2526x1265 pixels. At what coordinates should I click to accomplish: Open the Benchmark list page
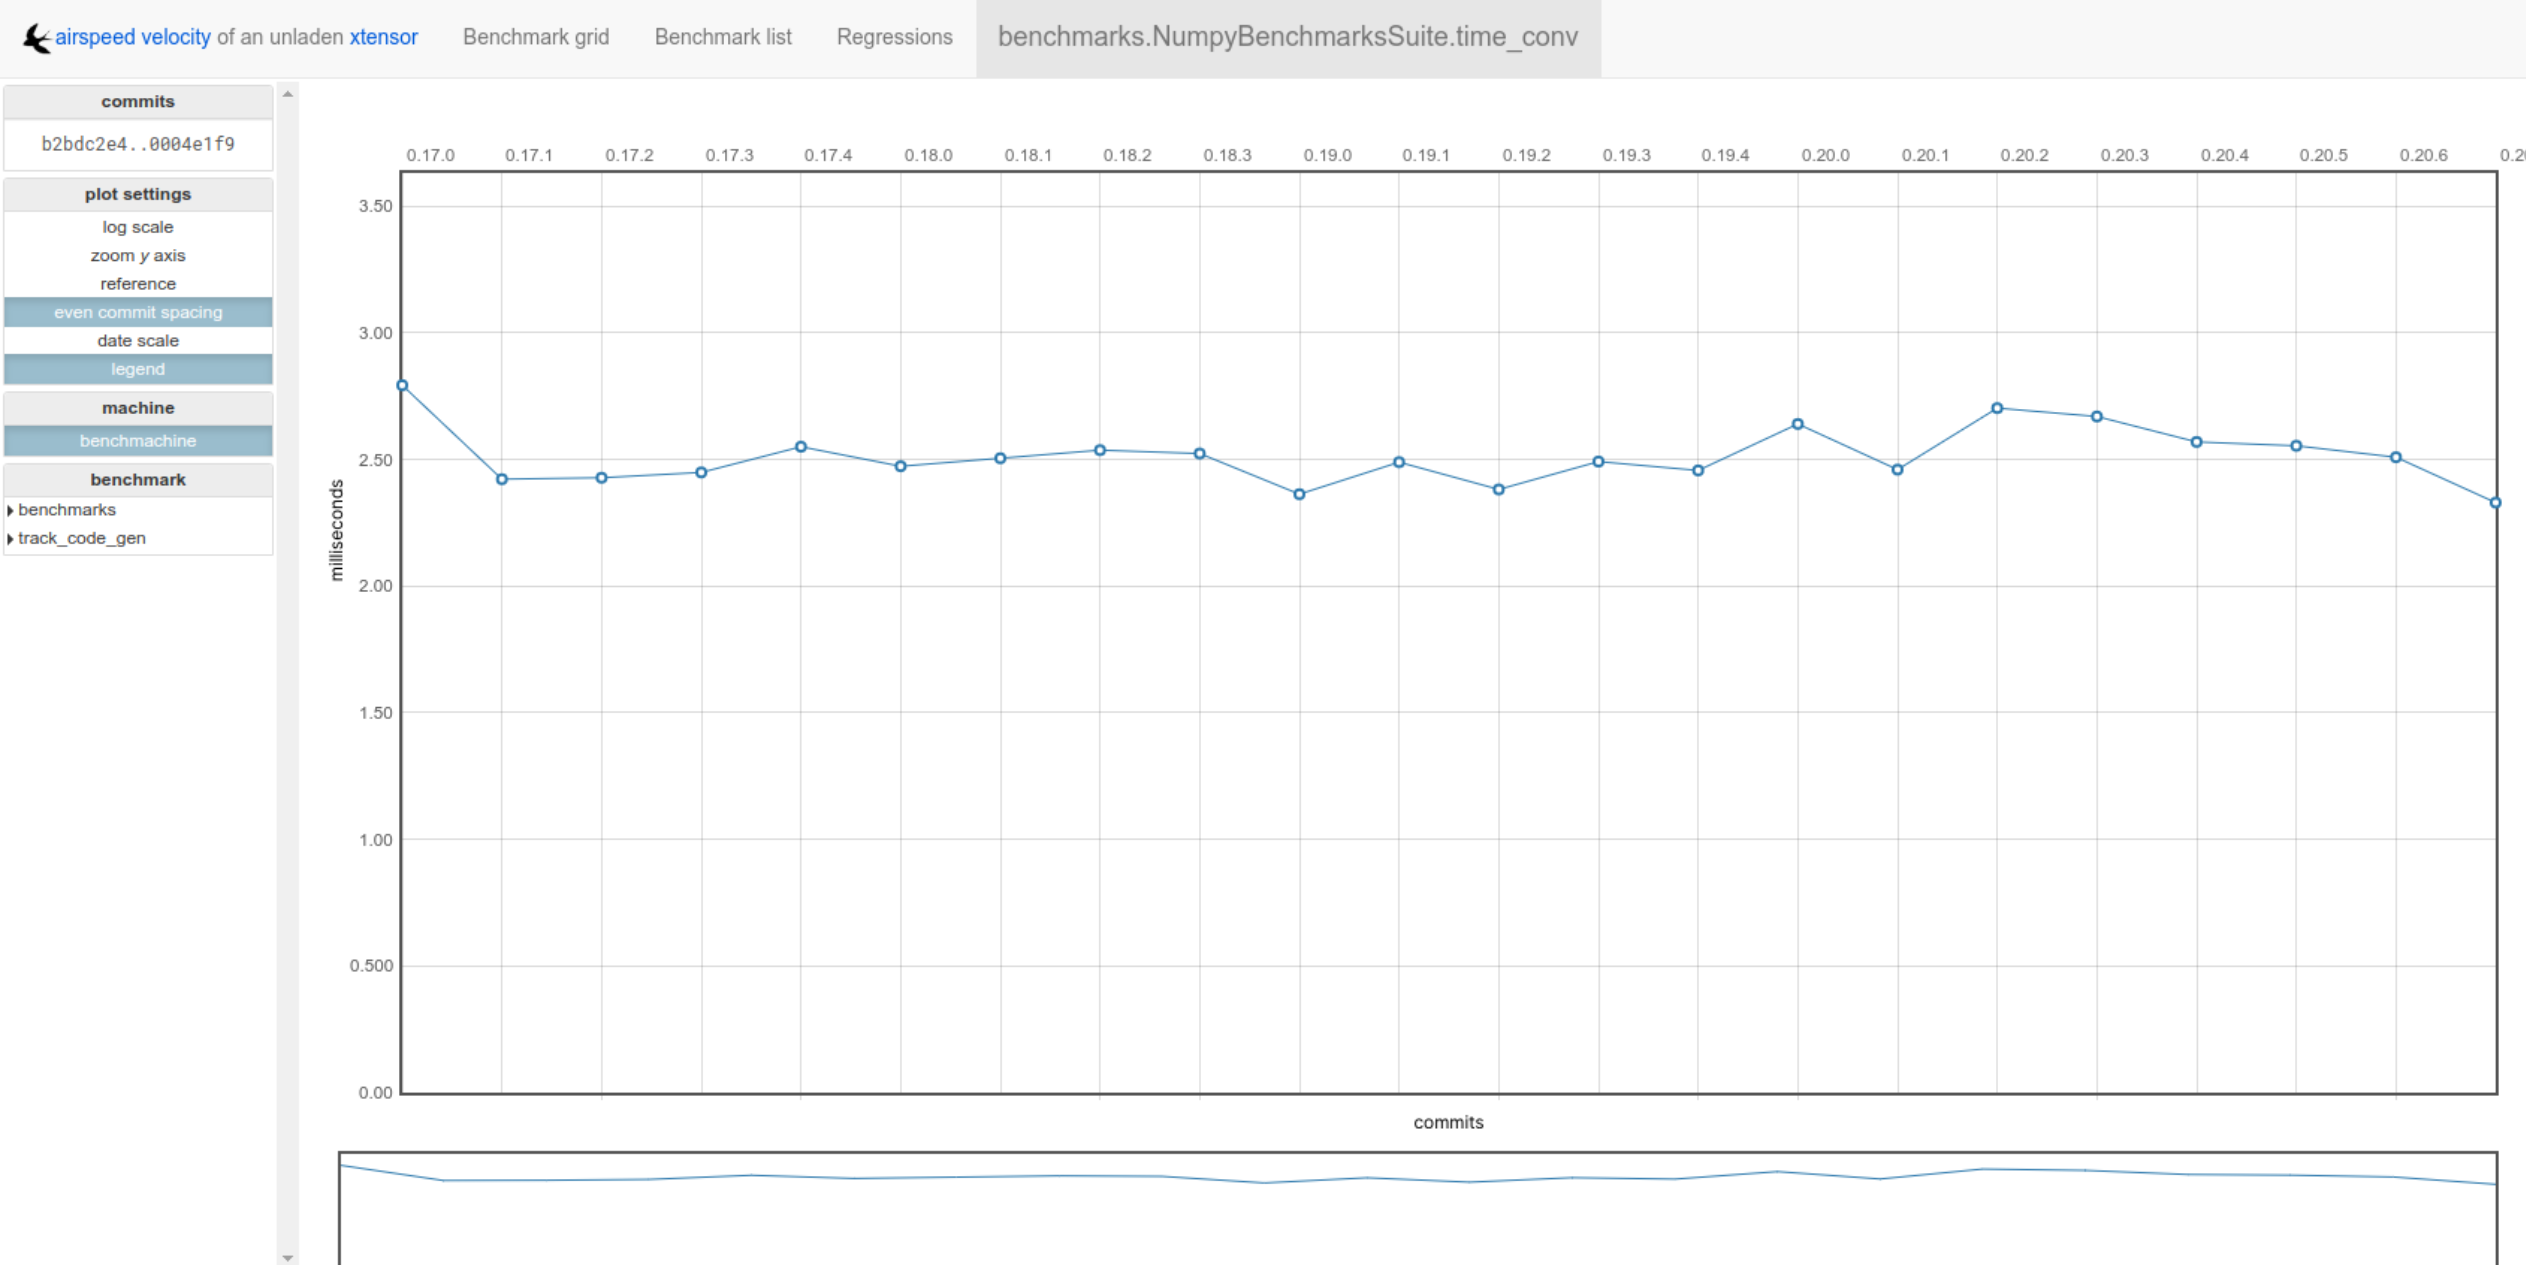(x=722, y=37)
